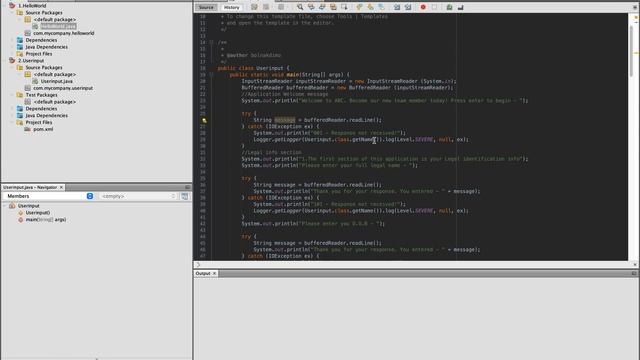The width and height of the screenshot is (640, 360).
Task: Click the editor vertical scrollbar
Action: tap(631, 51)
